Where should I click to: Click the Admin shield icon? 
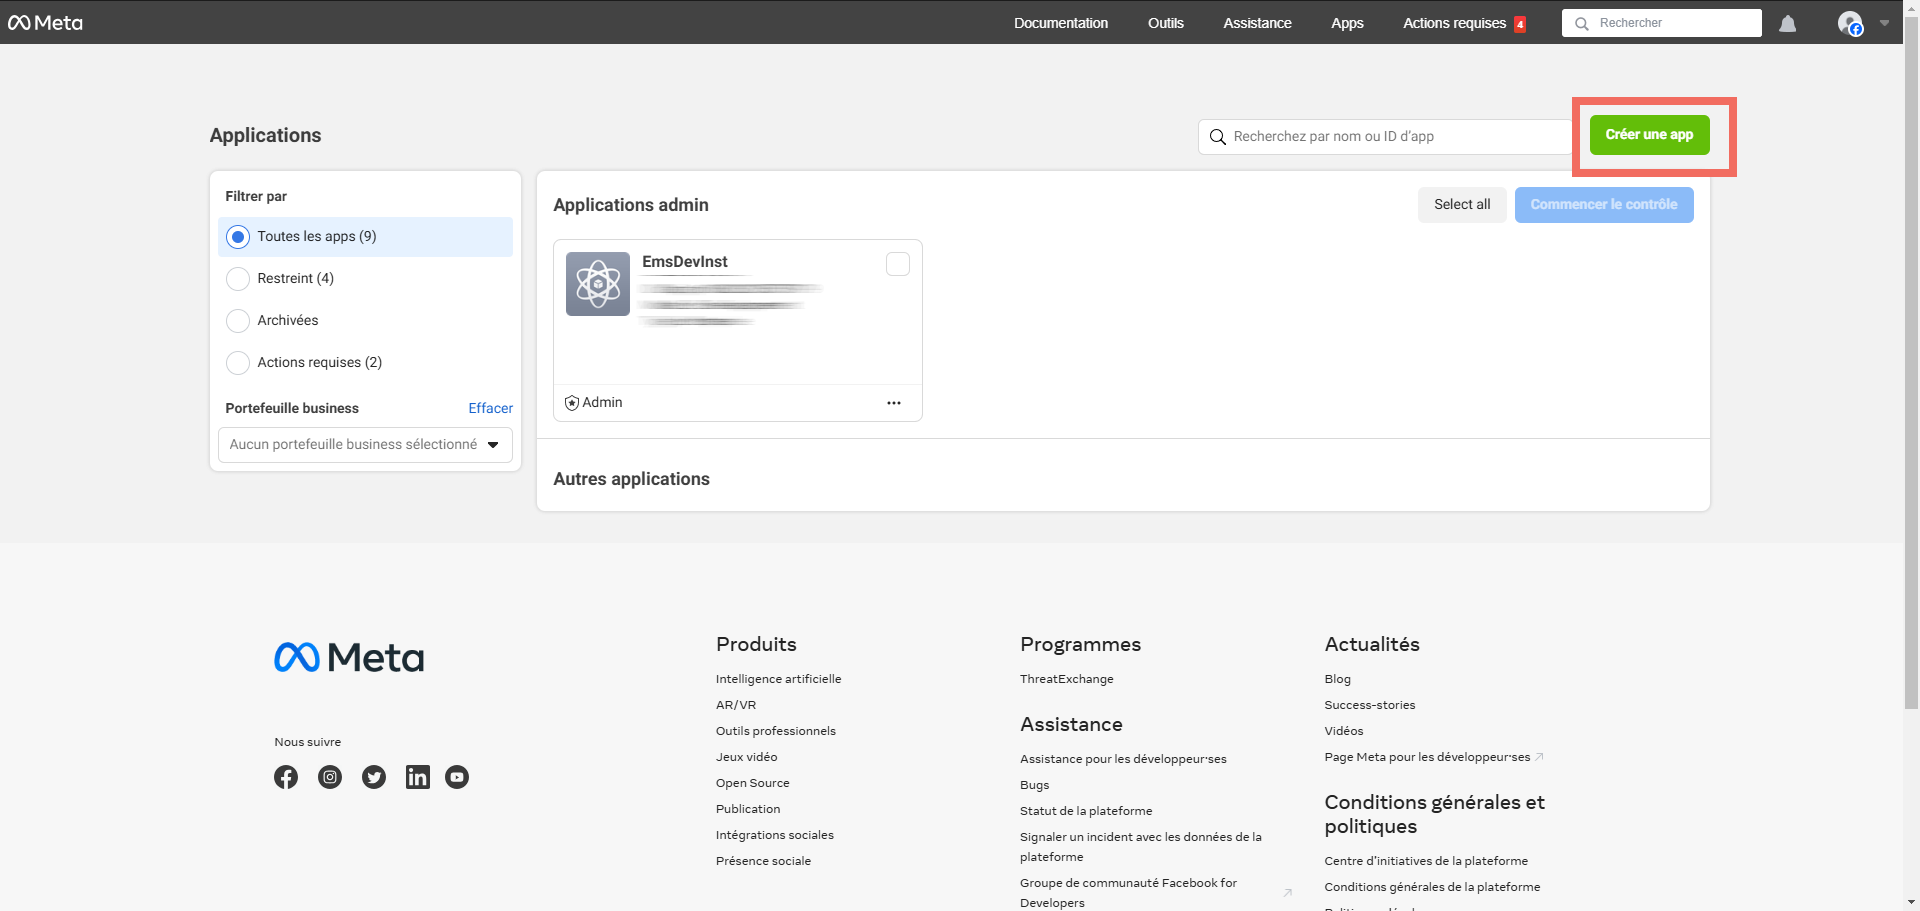click(571, 403)
